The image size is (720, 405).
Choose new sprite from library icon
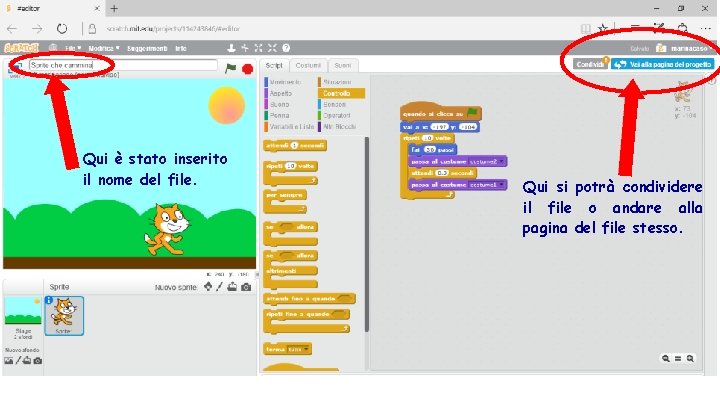(x=208, y=287)
